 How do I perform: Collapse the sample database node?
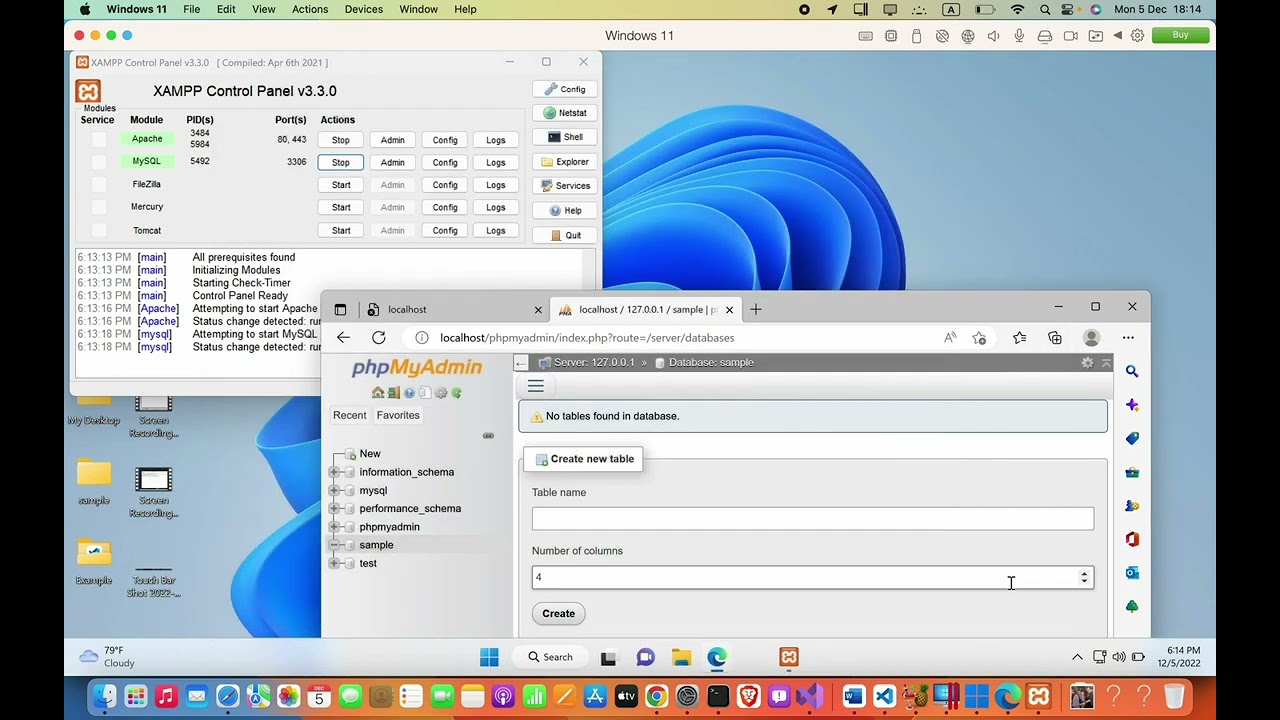[x=334, y=545]
